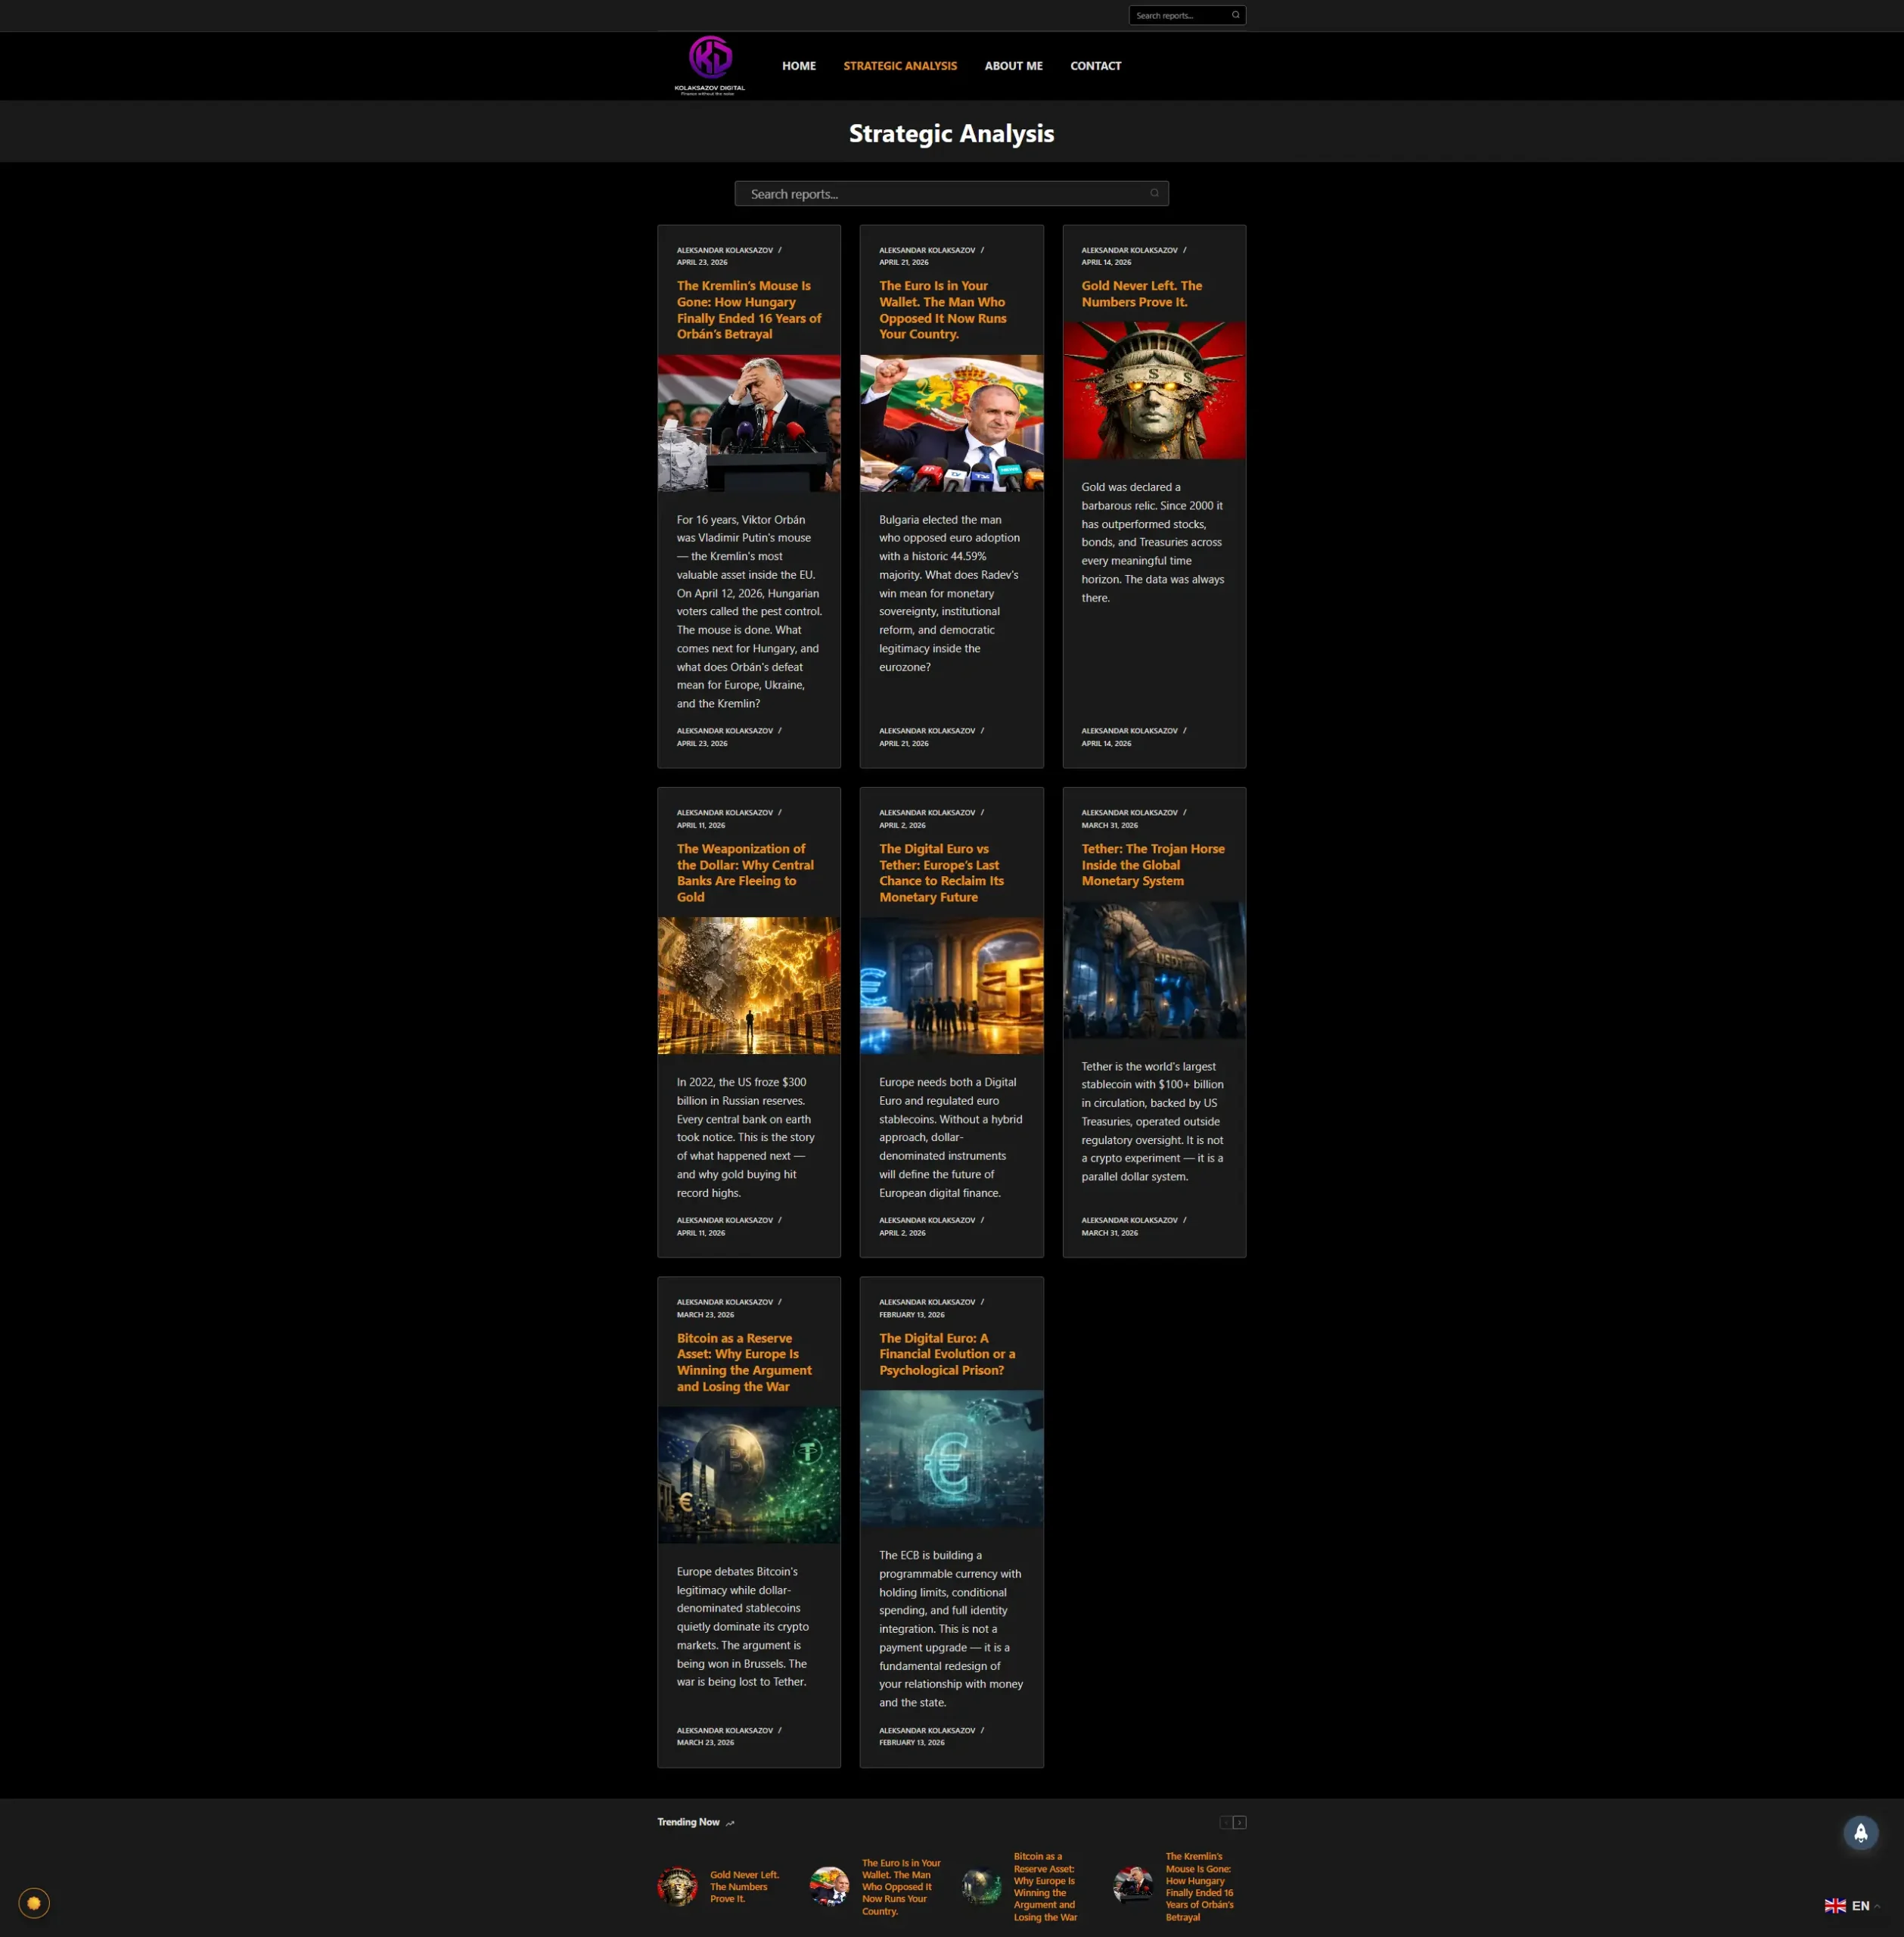Click excerpt starting 'For 16 years, Viktor Orbán'
The height and width of the screenshot is (1937, 1904).
[x=748, y=611]
